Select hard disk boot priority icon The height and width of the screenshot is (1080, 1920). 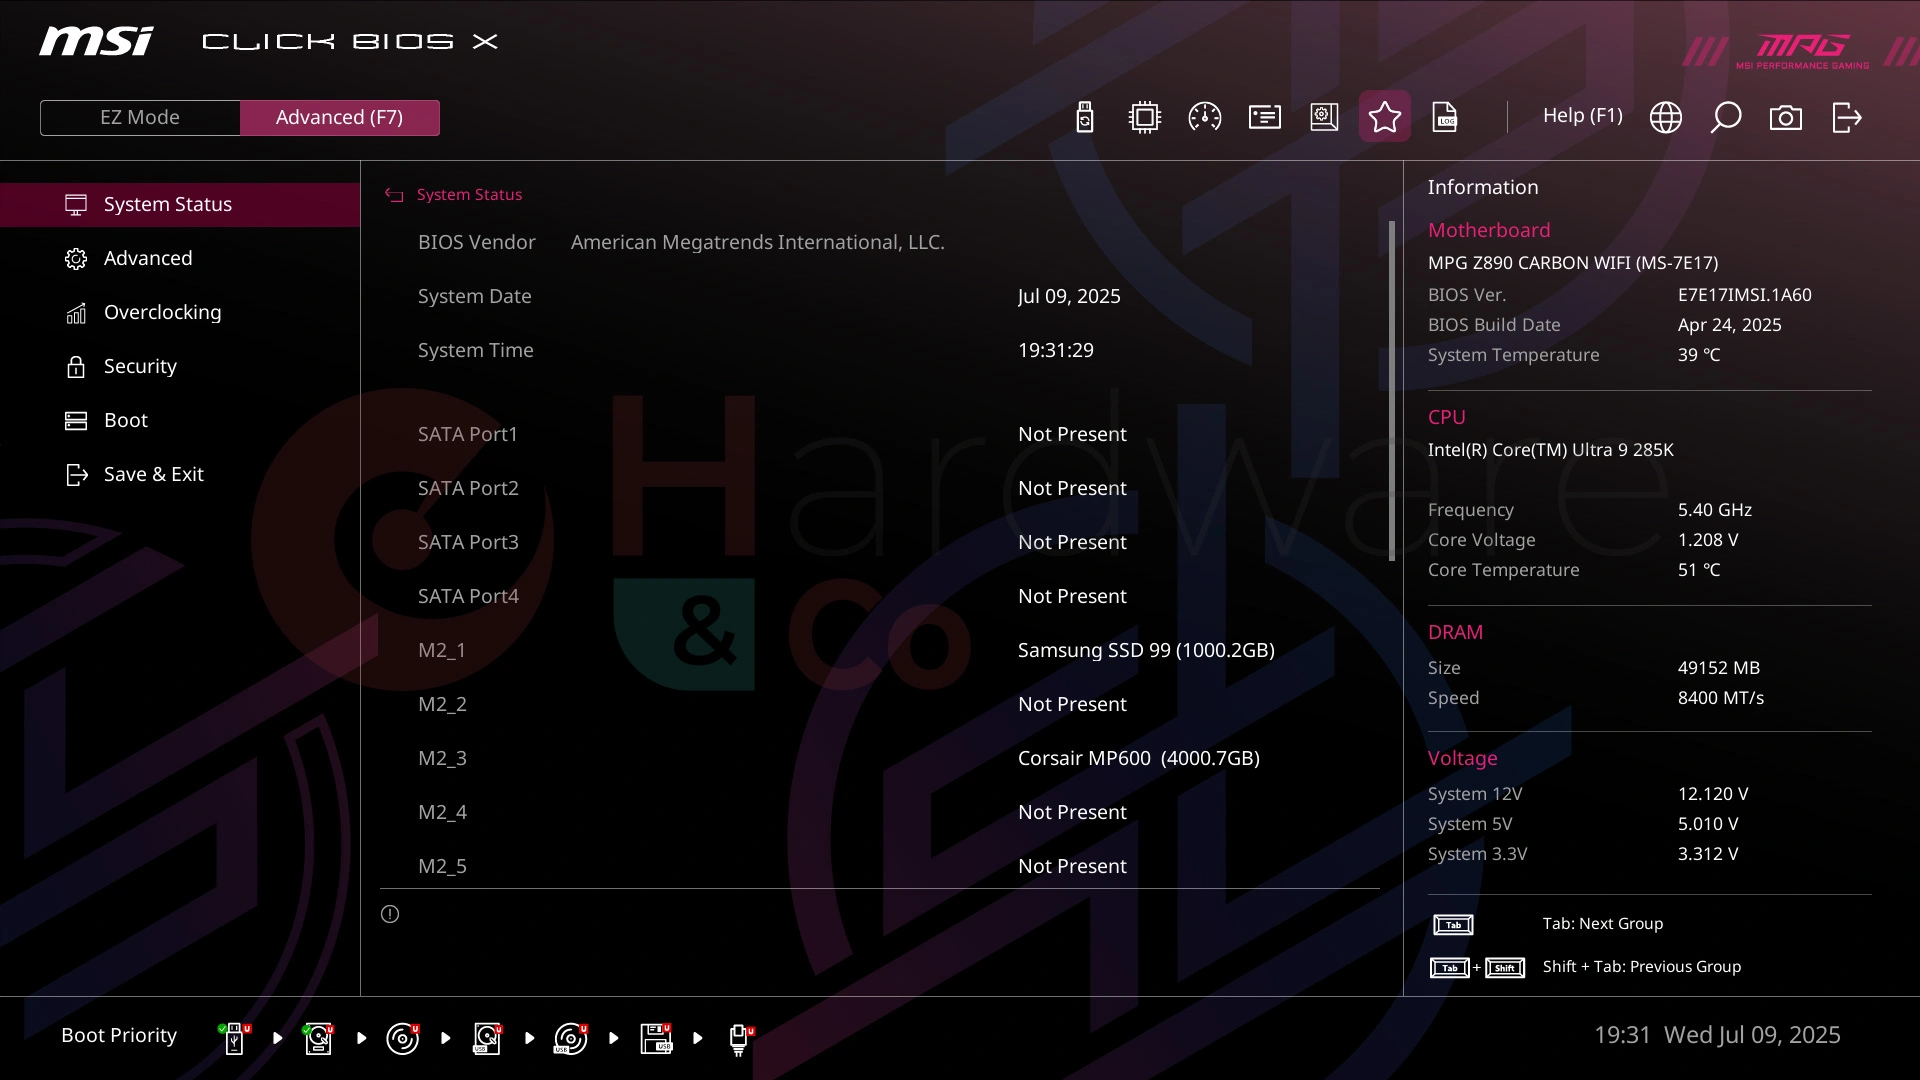(x=318, y=1038)
